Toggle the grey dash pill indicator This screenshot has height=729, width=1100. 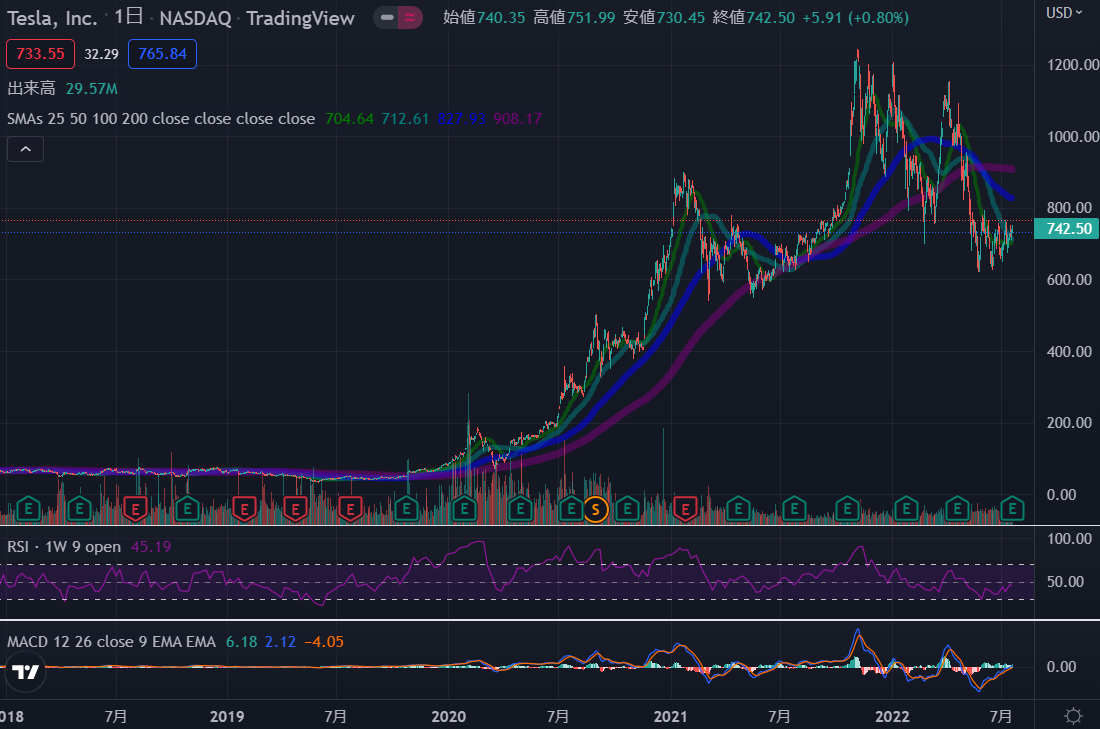coord(387,18)
